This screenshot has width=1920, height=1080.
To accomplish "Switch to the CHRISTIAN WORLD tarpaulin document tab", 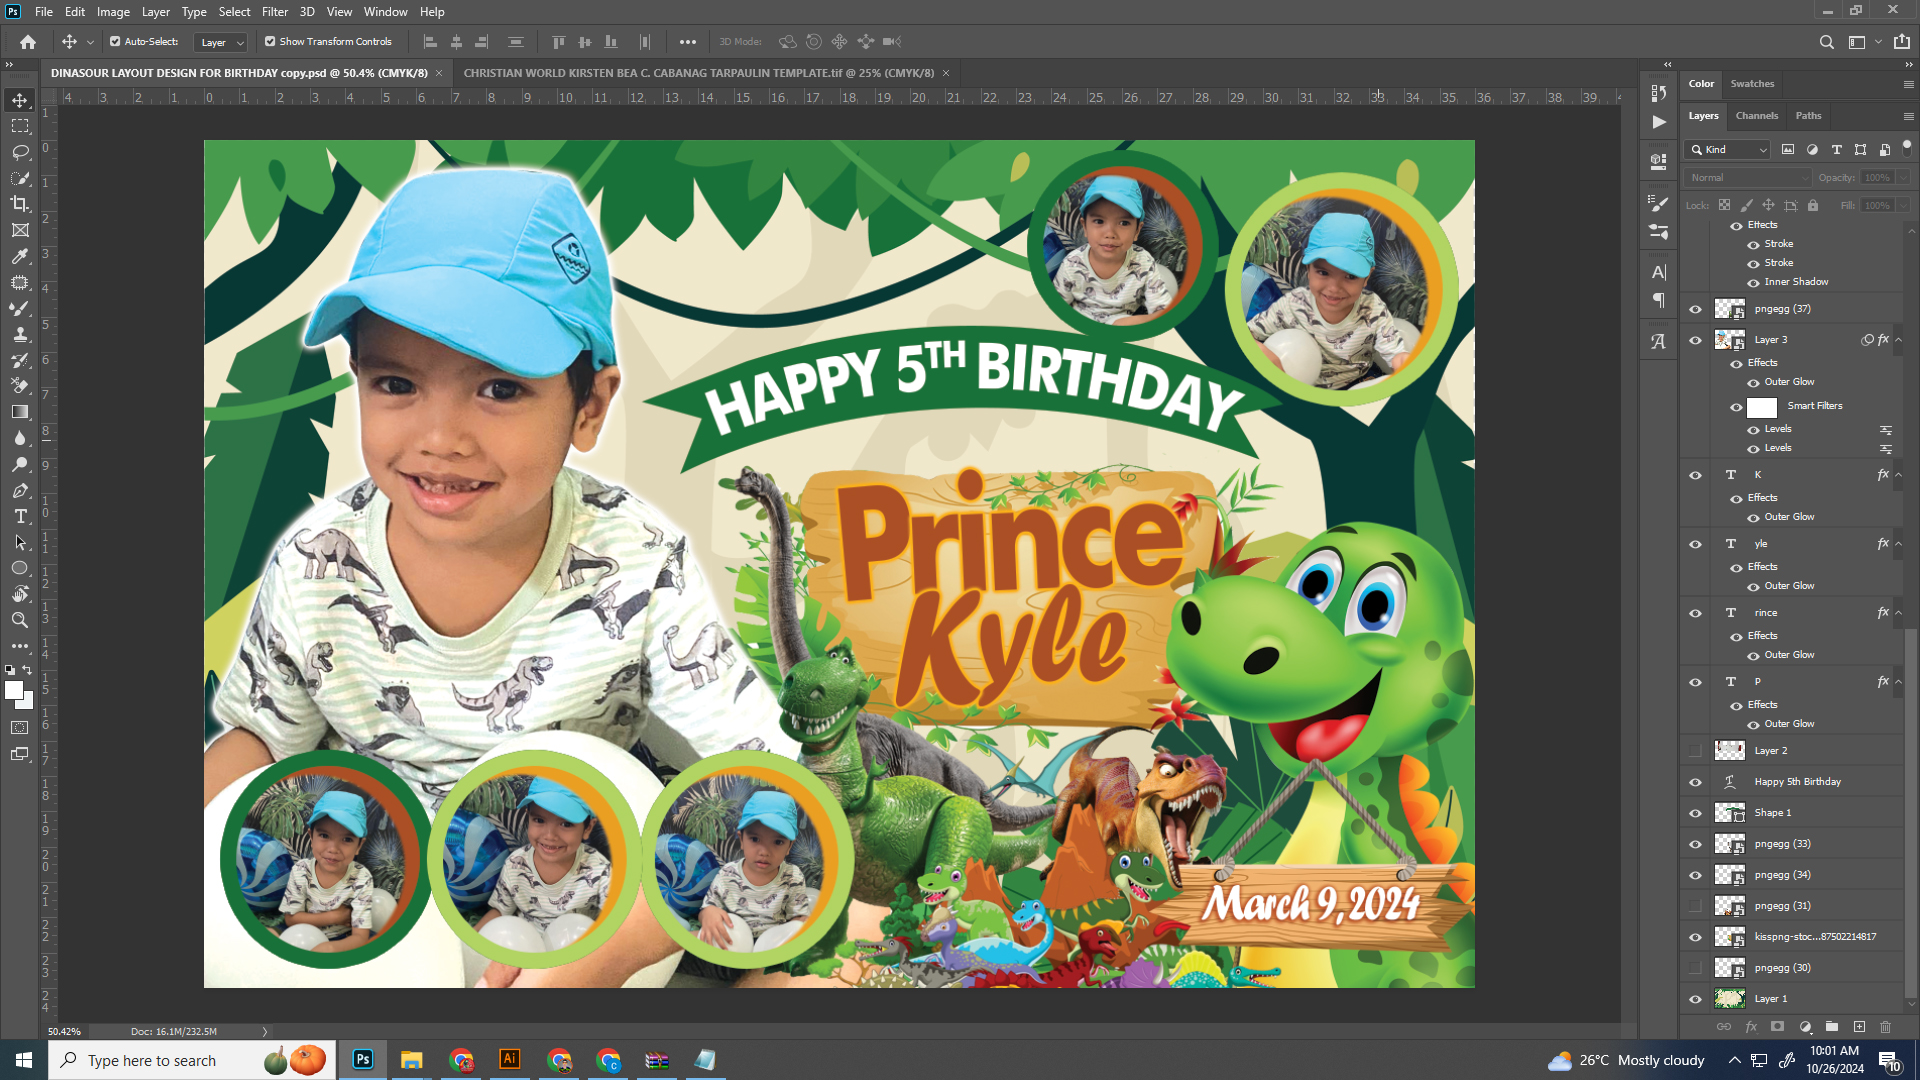I will [698, 73].
